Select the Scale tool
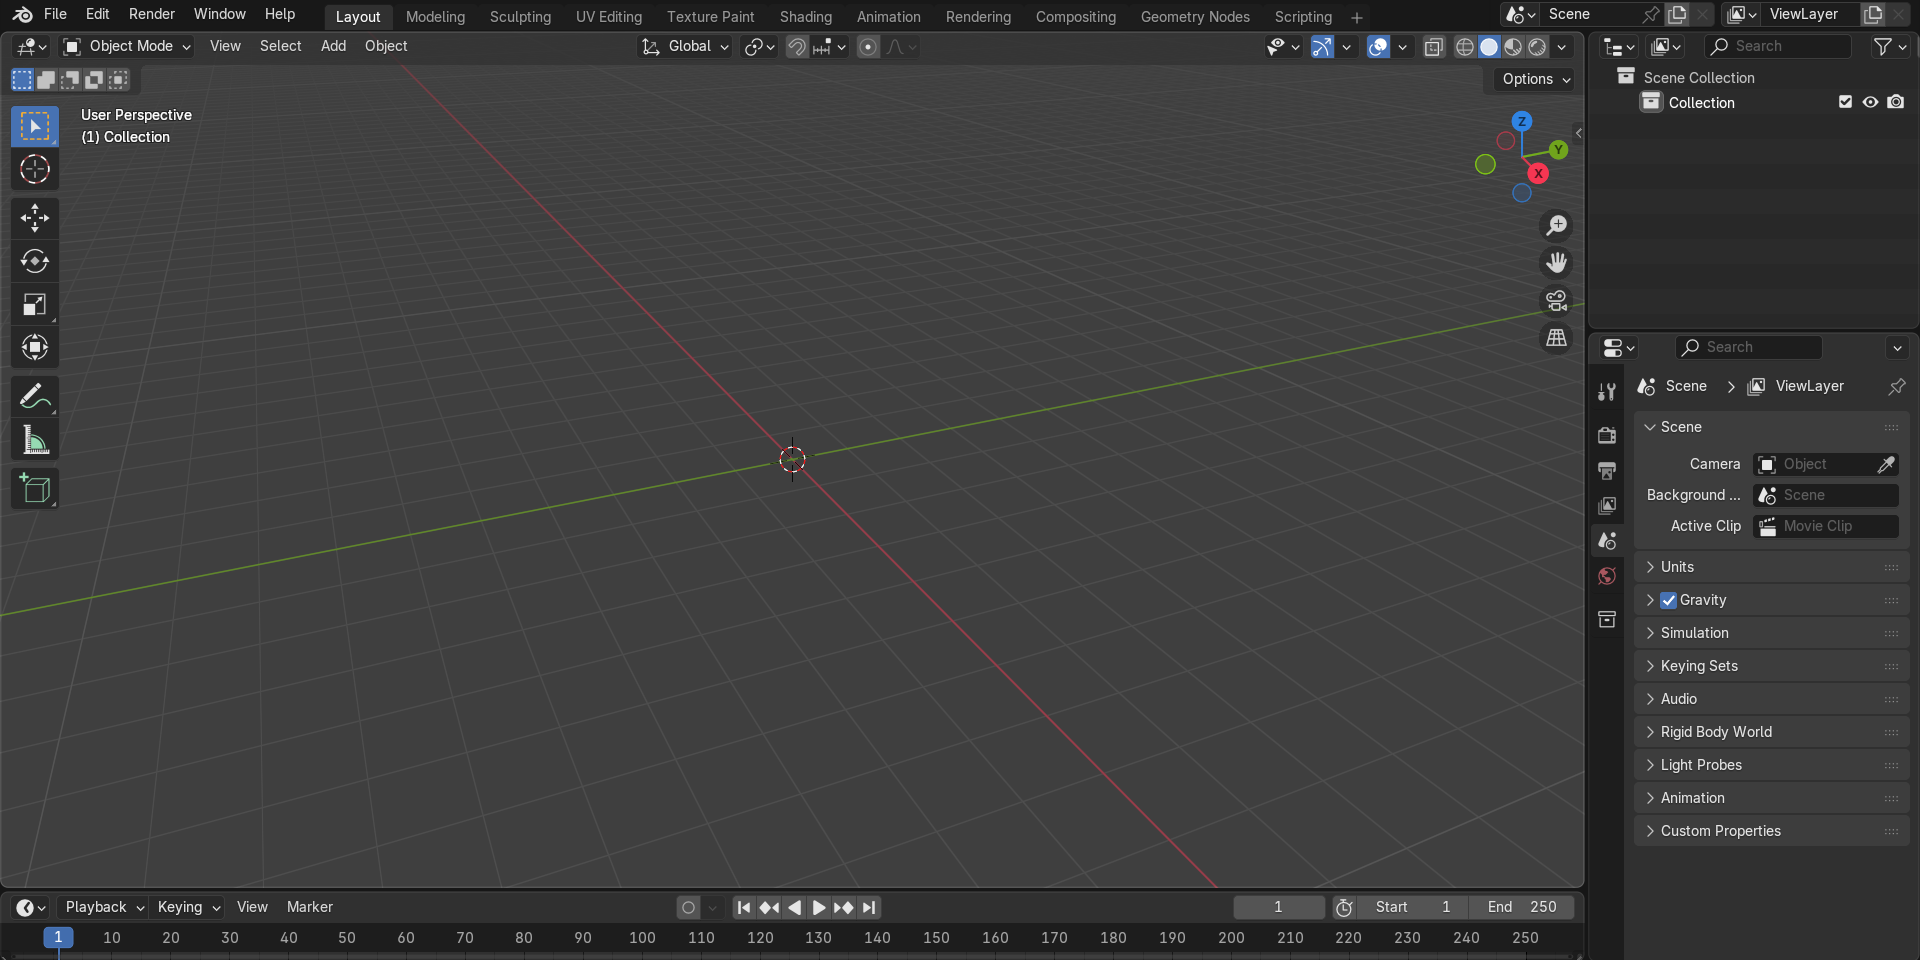Image resolution: width=1920 pixels, height=960 pixels. point(35,304)
